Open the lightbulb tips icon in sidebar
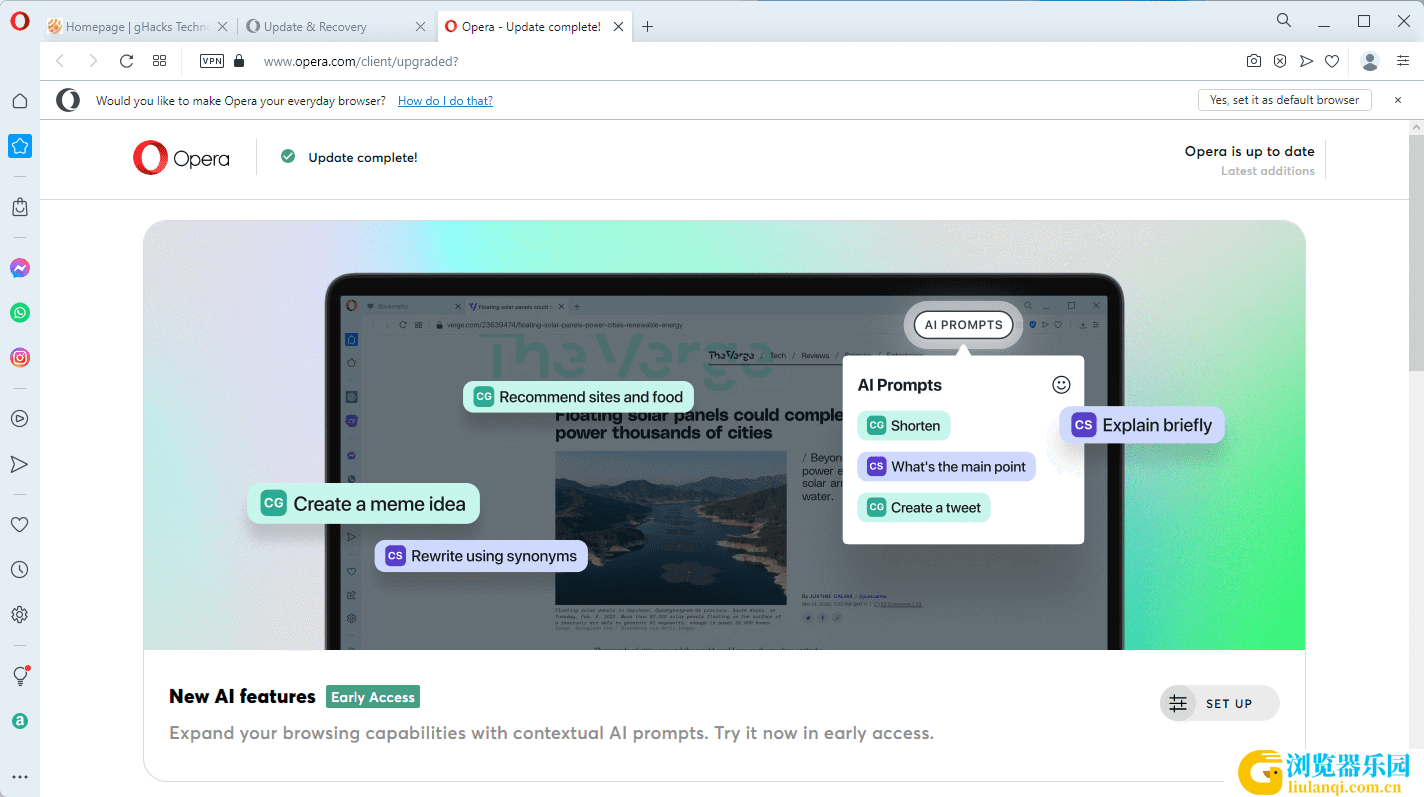 pyautogui.click(x=20, y=676)
